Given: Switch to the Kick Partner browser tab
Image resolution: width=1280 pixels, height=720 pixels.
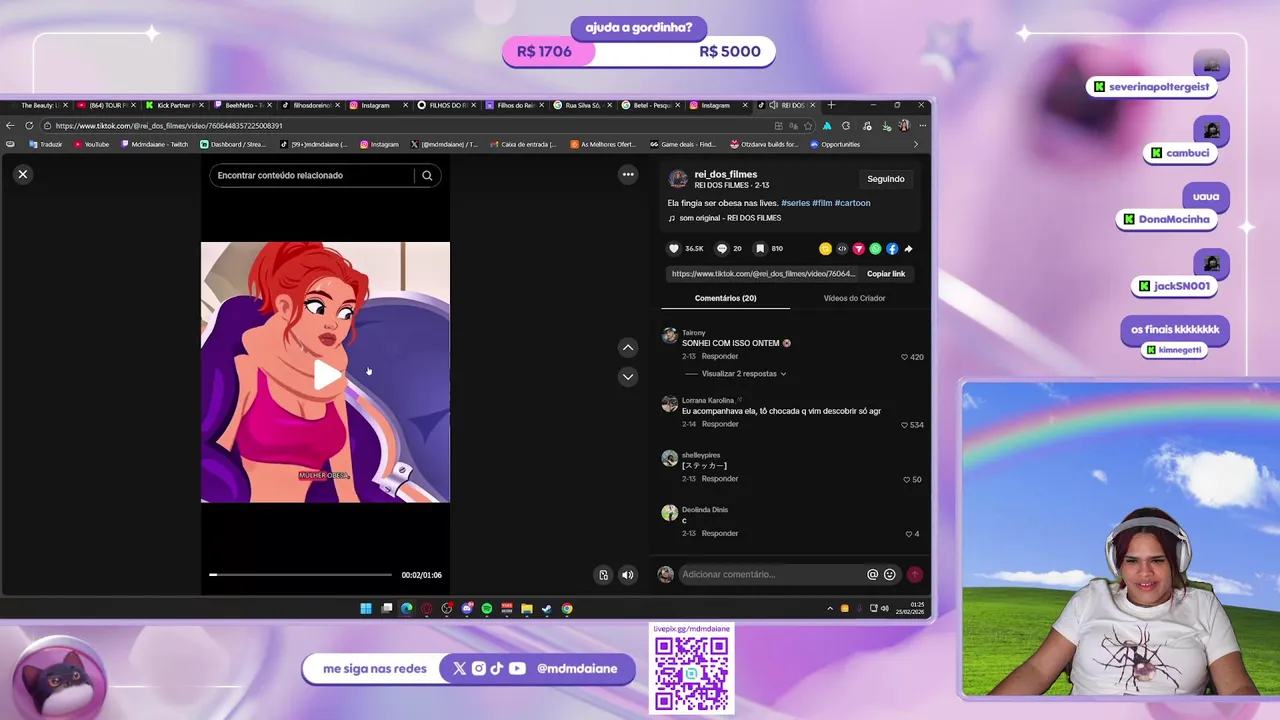Looking at the screenshot, I should (175, 105).
